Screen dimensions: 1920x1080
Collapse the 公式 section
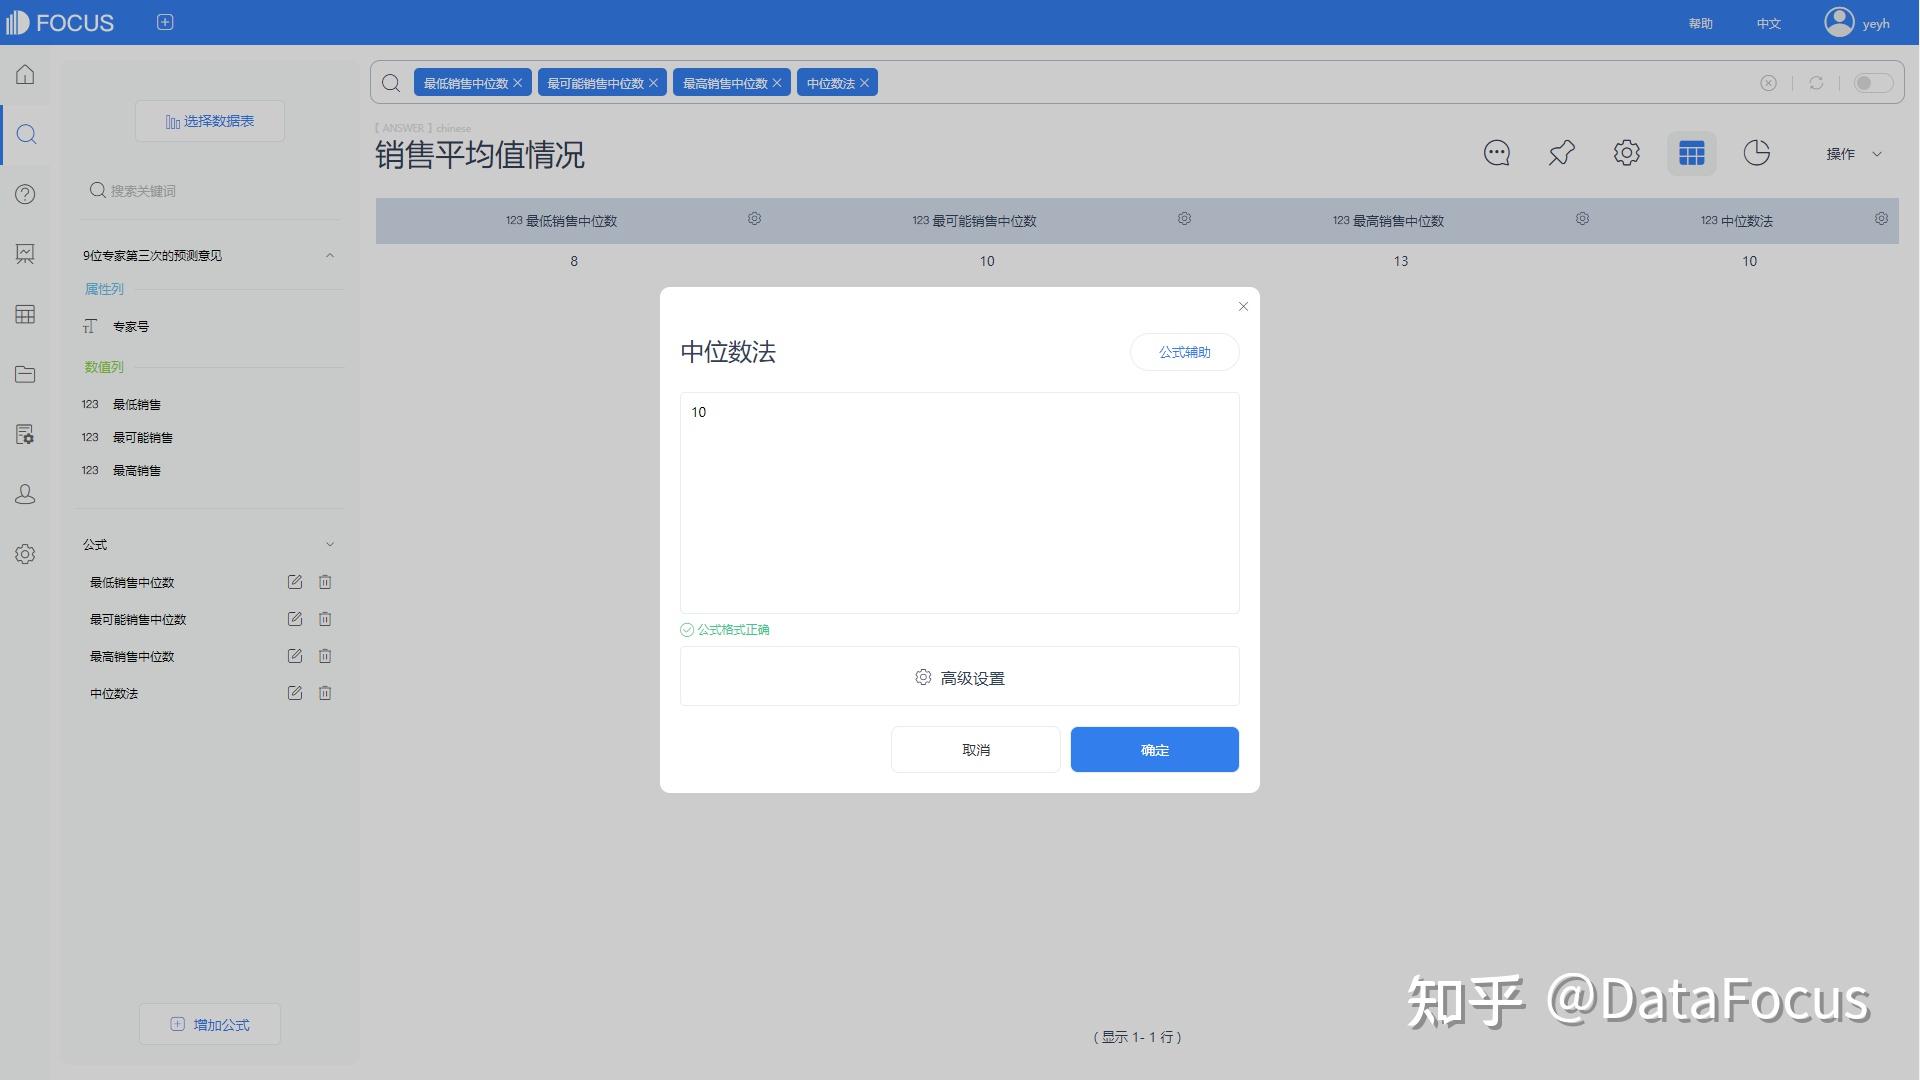[330, 545]
